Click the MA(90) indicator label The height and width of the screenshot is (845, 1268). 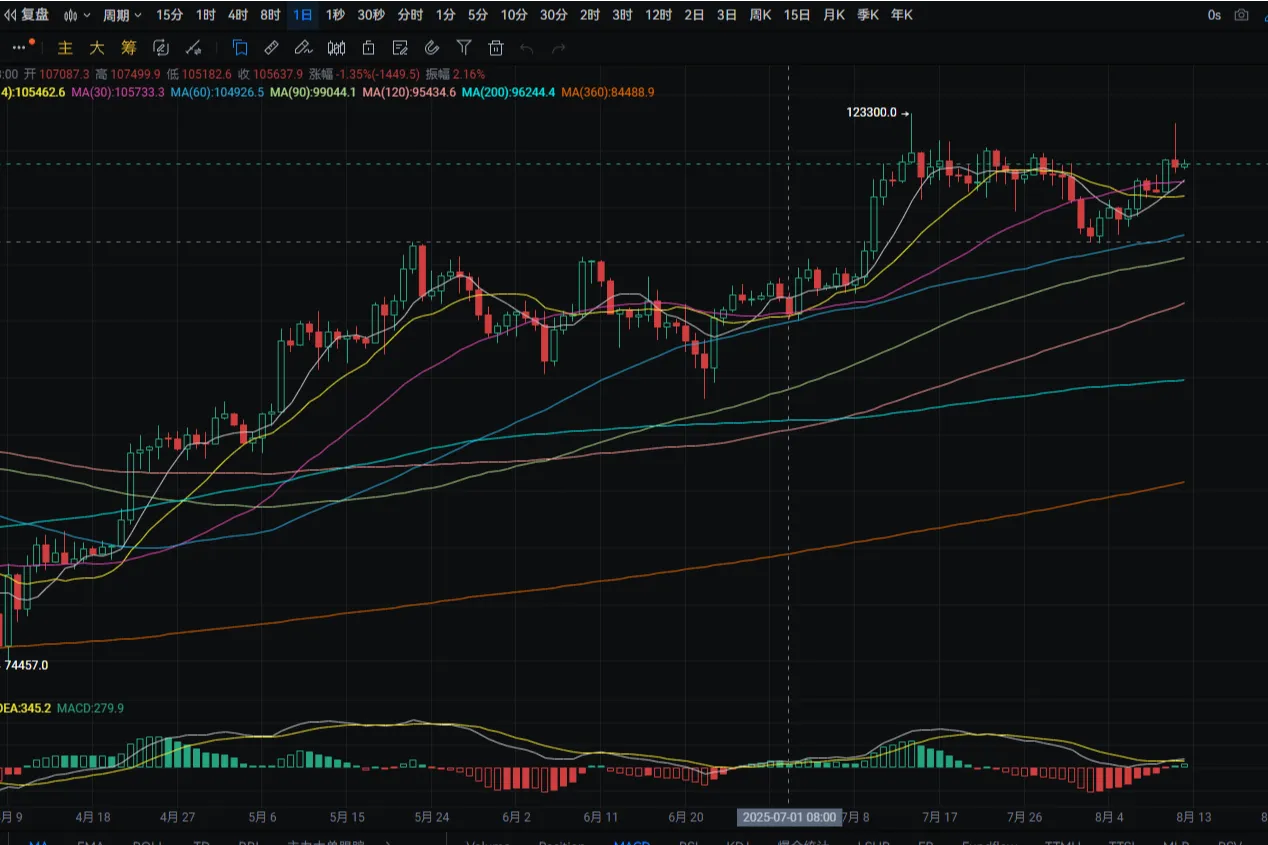pos(313,92)
